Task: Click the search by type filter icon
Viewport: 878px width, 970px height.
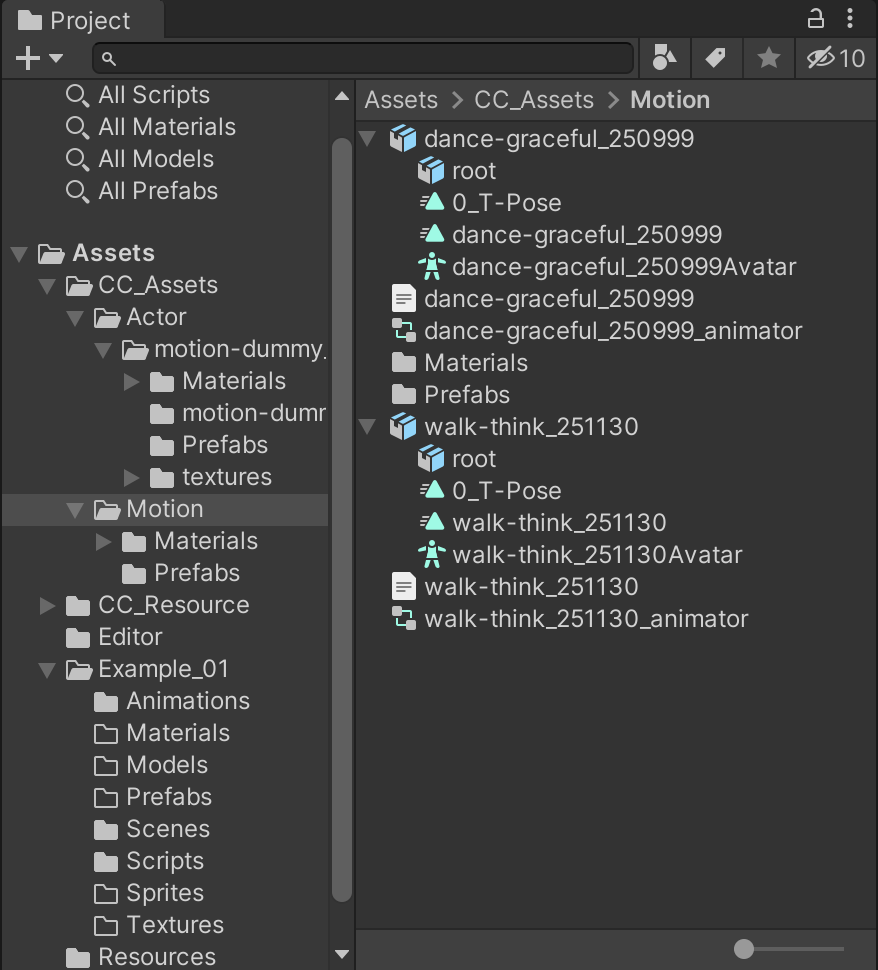Action: click(665, 58)
